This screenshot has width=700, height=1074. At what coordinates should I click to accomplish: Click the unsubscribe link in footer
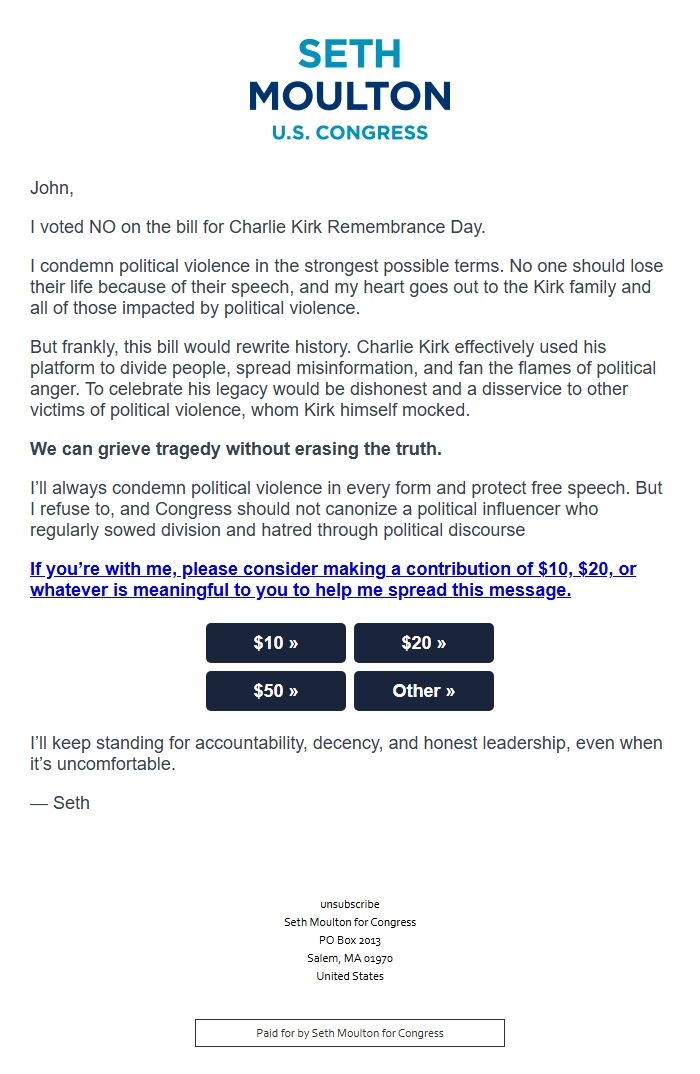click(350, 904)
